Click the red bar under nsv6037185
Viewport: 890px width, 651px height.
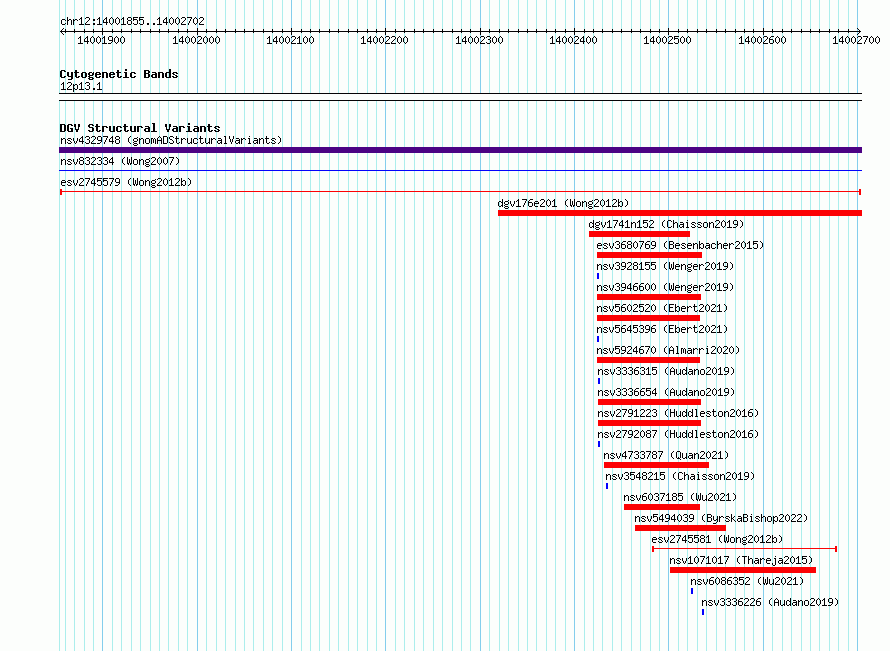click(x=662, y=507)
